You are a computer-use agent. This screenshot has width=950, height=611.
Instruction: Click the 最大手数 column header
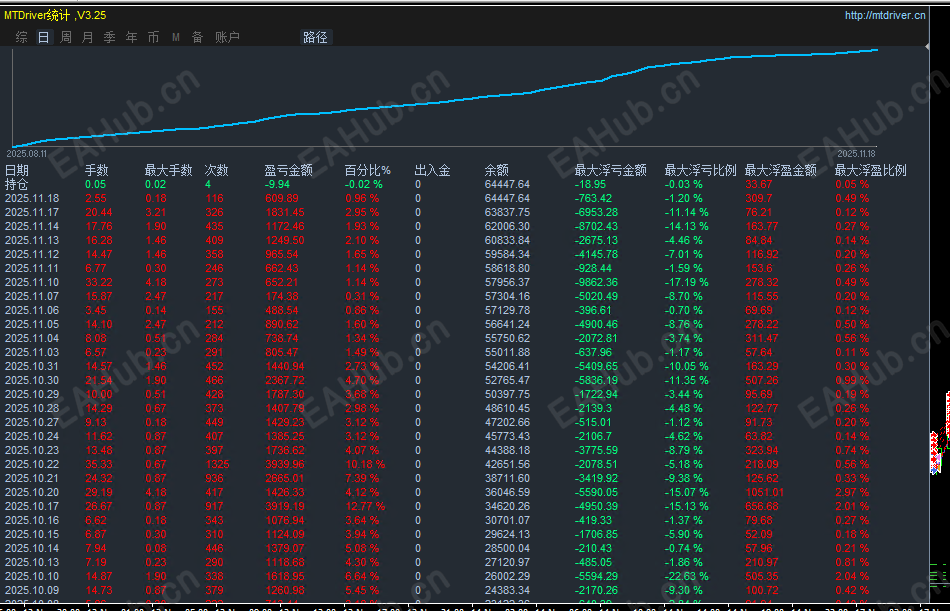click(x=168, y=170)
